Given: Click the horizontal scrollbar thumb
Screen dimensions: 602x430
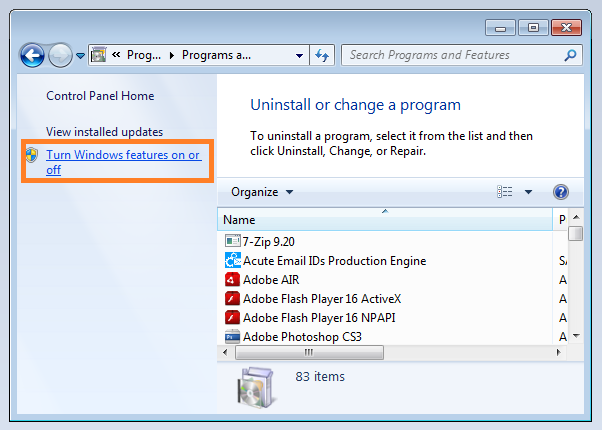Looking at the screenshot, I should [x=309, y=352].
